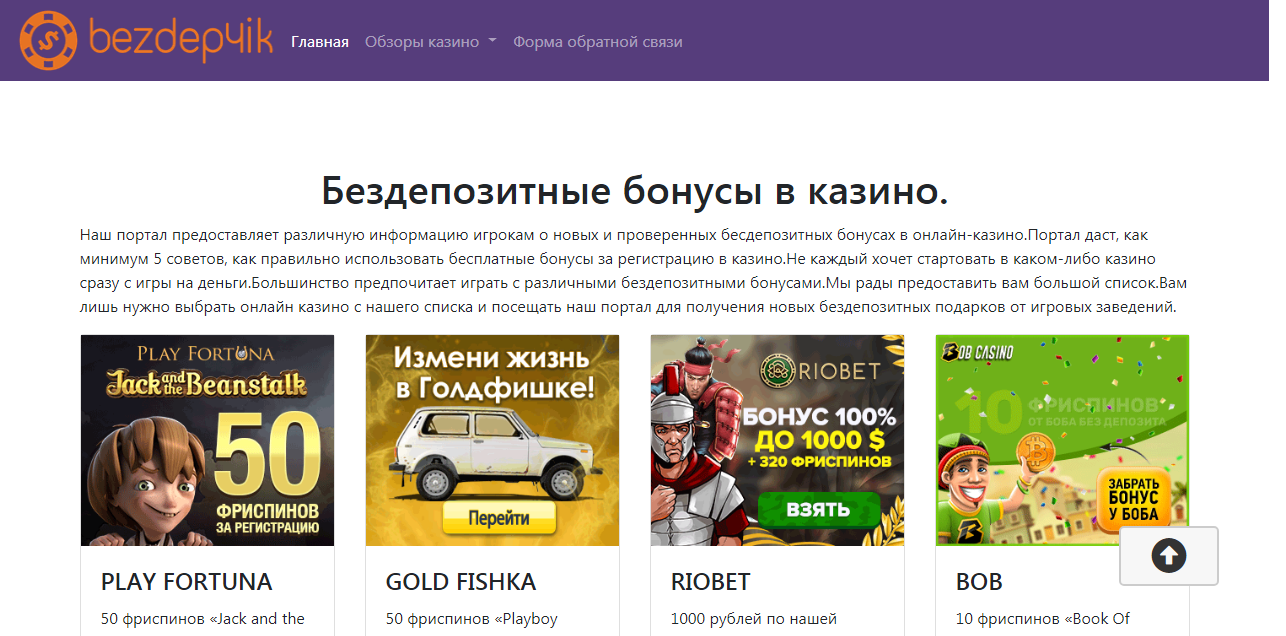
Task: Expand the Обзоры казино dropdown
Action: (431, 42)
